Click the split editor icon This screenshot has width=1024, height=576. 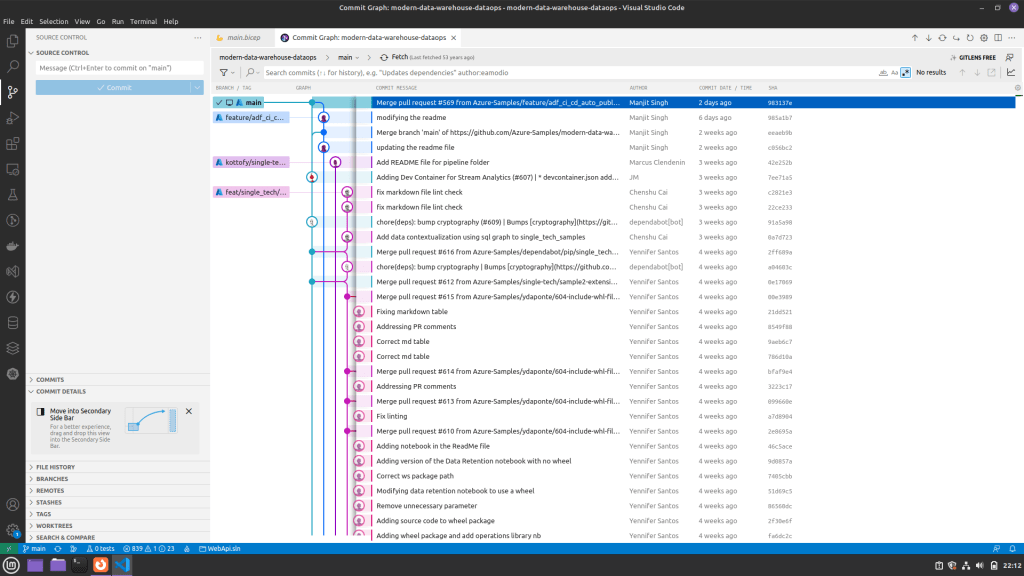click(998, 38)
